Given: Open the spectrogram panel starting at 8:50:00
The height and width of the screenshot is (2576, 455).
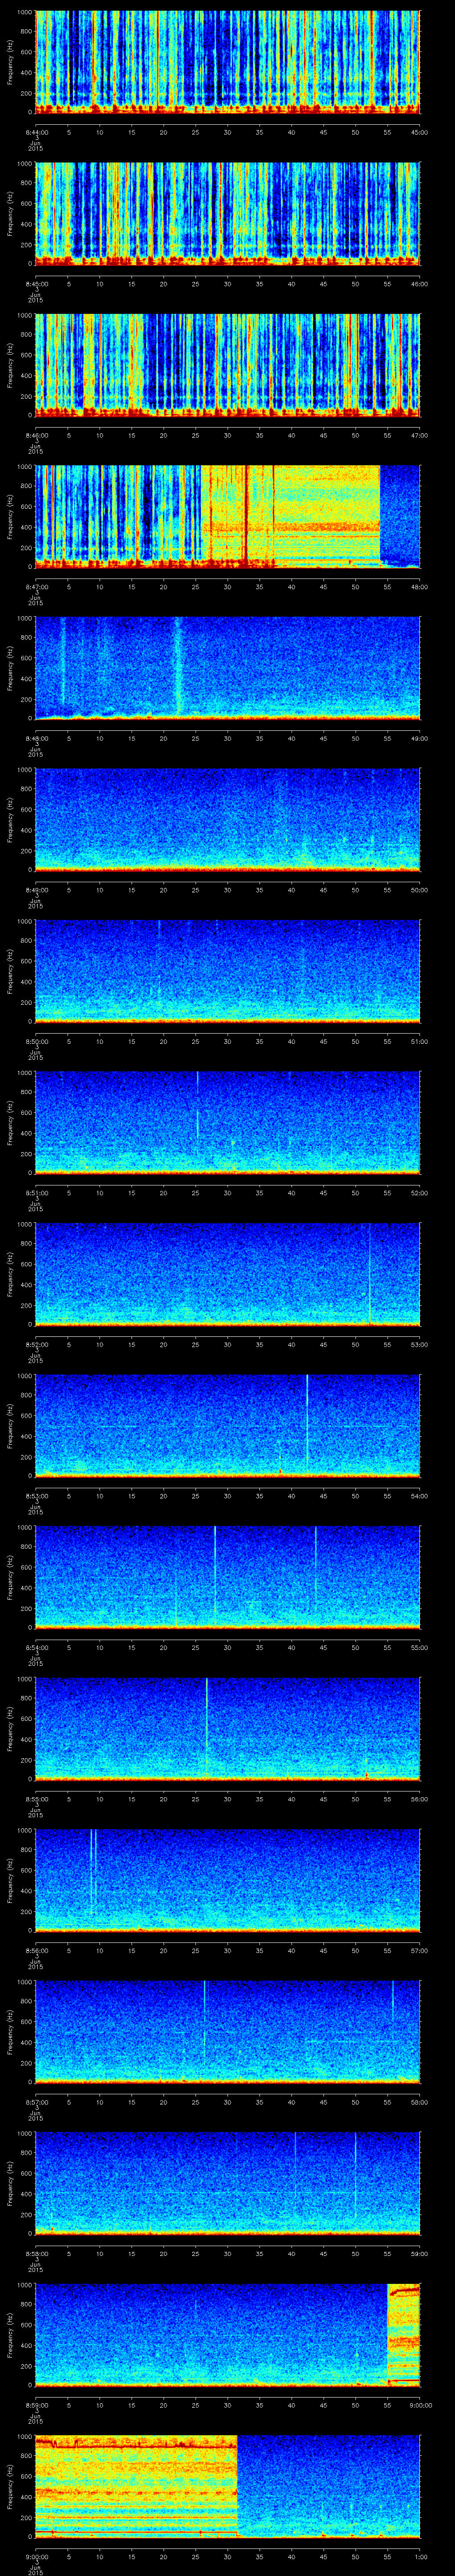Looking at the screenshot, I should pyautogui.click(x=227, y=971).
